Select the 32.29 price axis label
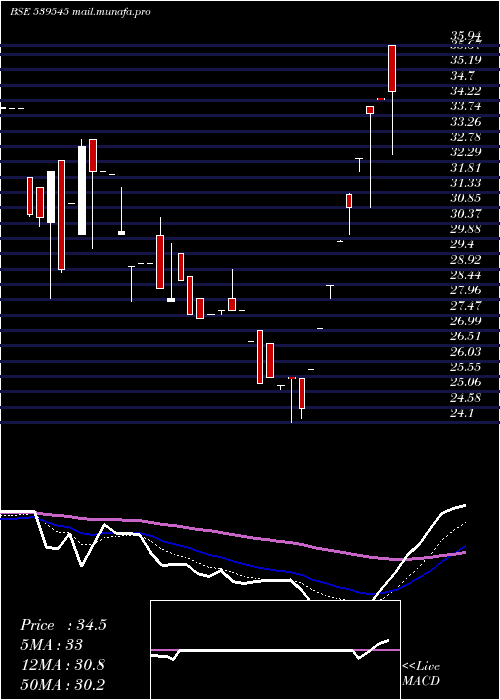 [x=465, y=152]
